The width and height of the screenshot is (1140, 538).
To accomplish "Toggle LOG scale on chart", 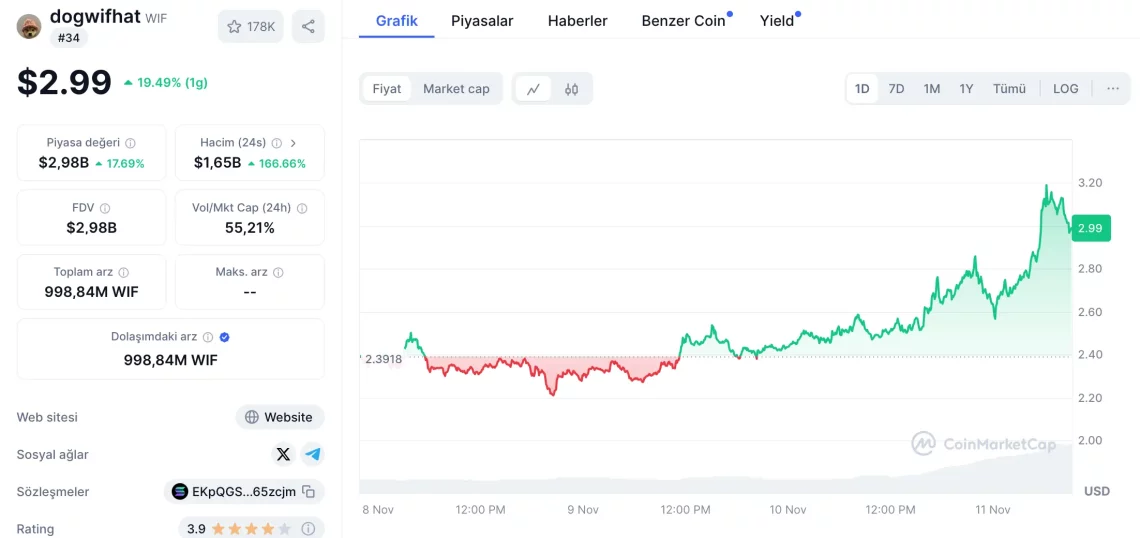I will tap(1065, 89).
